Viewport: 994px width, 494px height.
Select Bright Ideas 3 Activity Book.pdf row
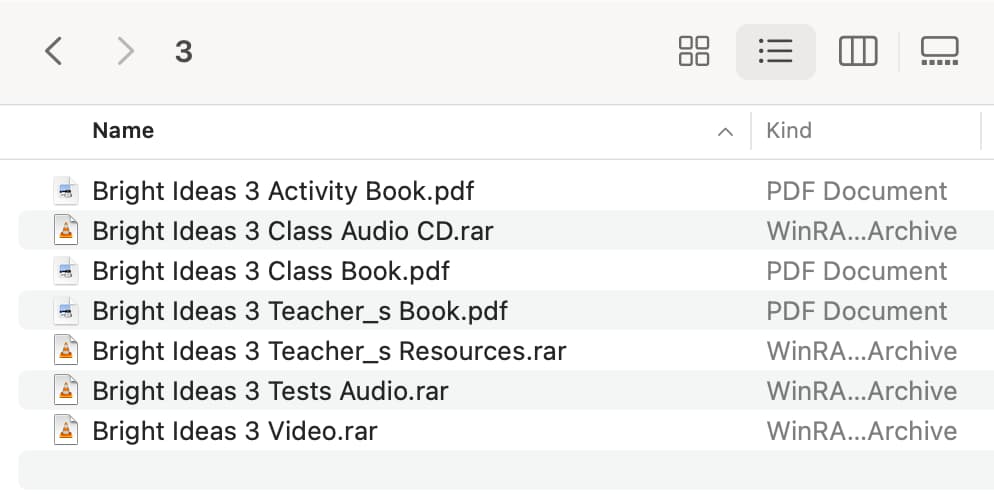(x=506, y=191)
